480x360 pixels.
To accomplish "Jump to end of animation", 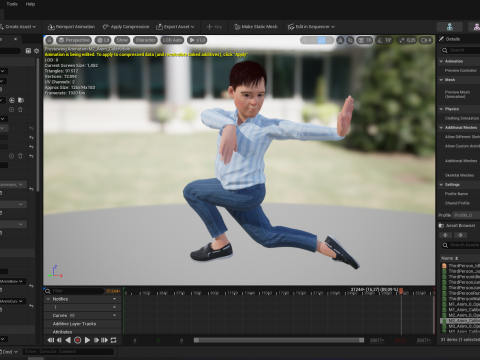I will pos(105,340).
